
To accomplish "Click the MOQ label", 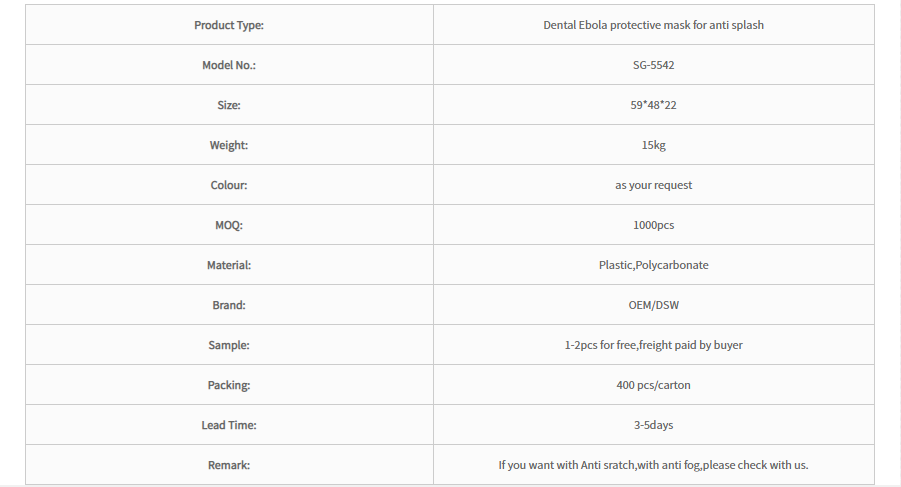I will 229,225.
